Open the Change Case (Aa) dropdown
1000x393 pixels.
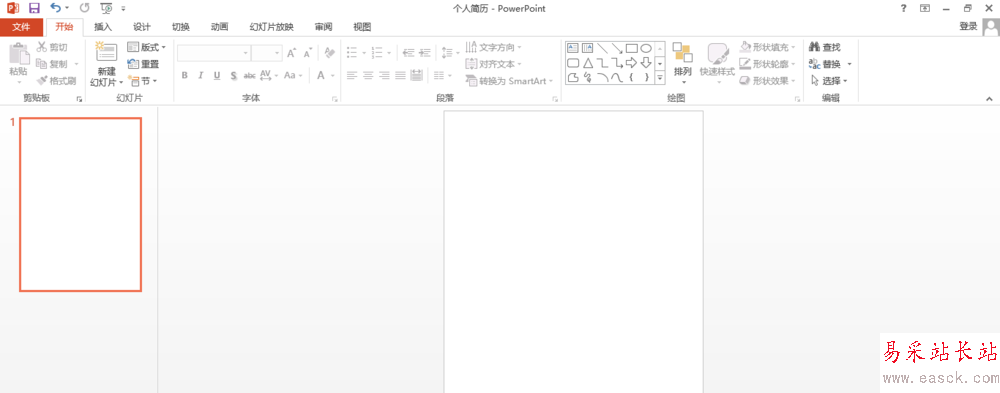(x=293, y=75)
